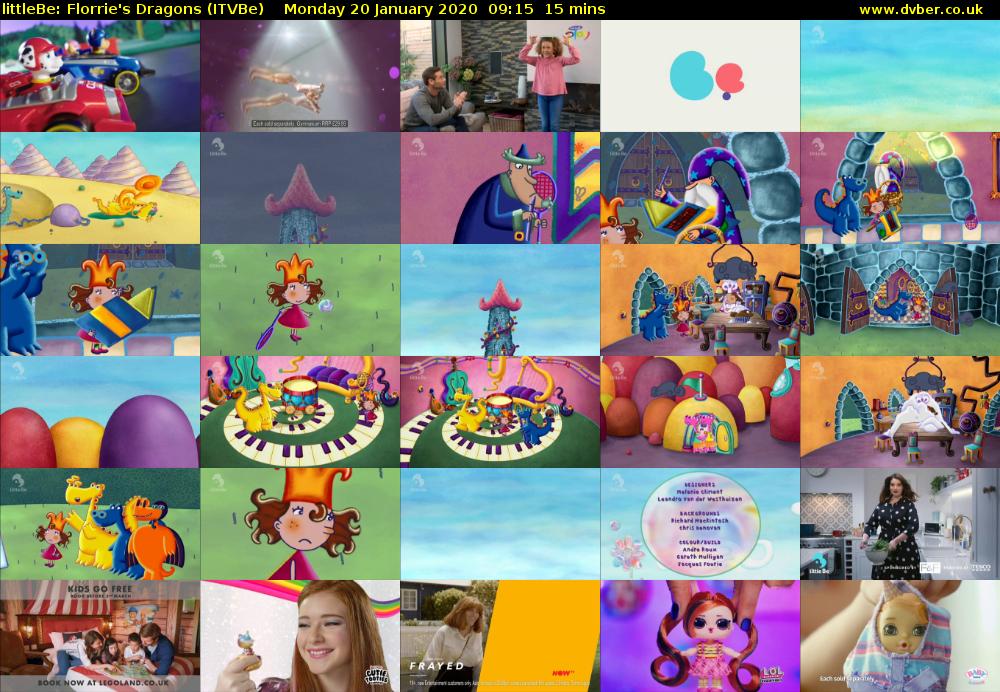Click the littleBe logo on white thumbnail
The height and width of the screenshot is (692, 1000).
click(700, 76)
